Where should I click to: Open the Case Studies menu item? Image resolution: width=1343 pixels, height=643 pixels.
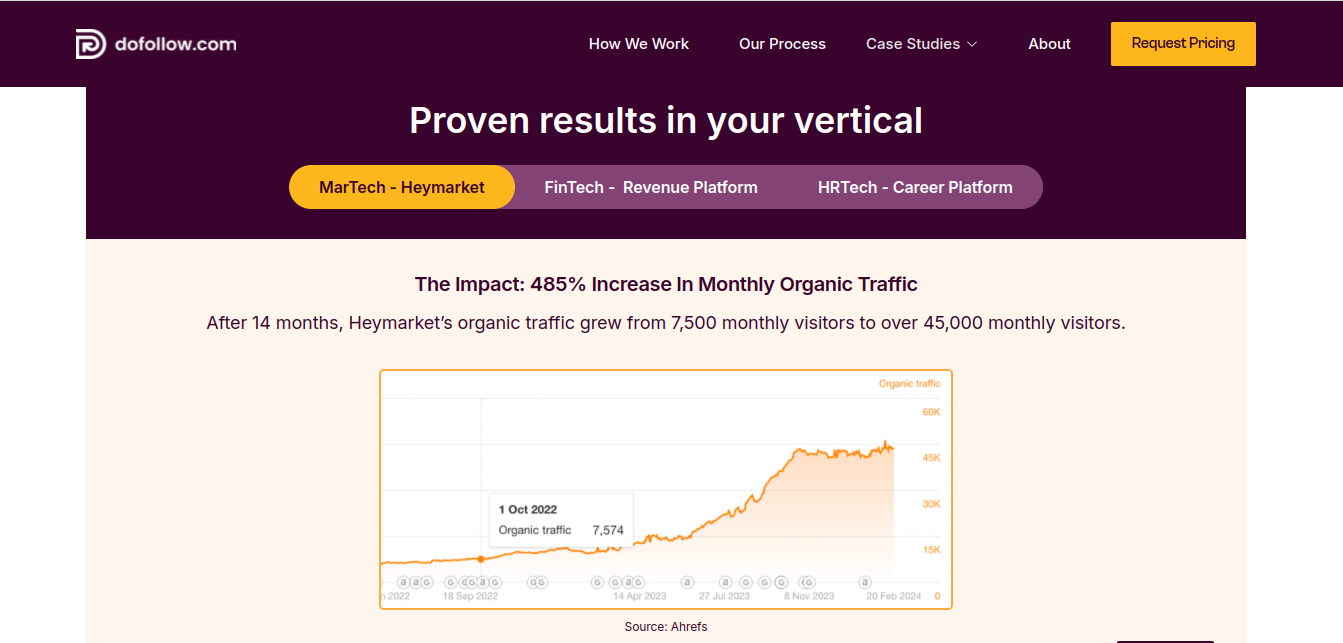(x=912, y=44)
